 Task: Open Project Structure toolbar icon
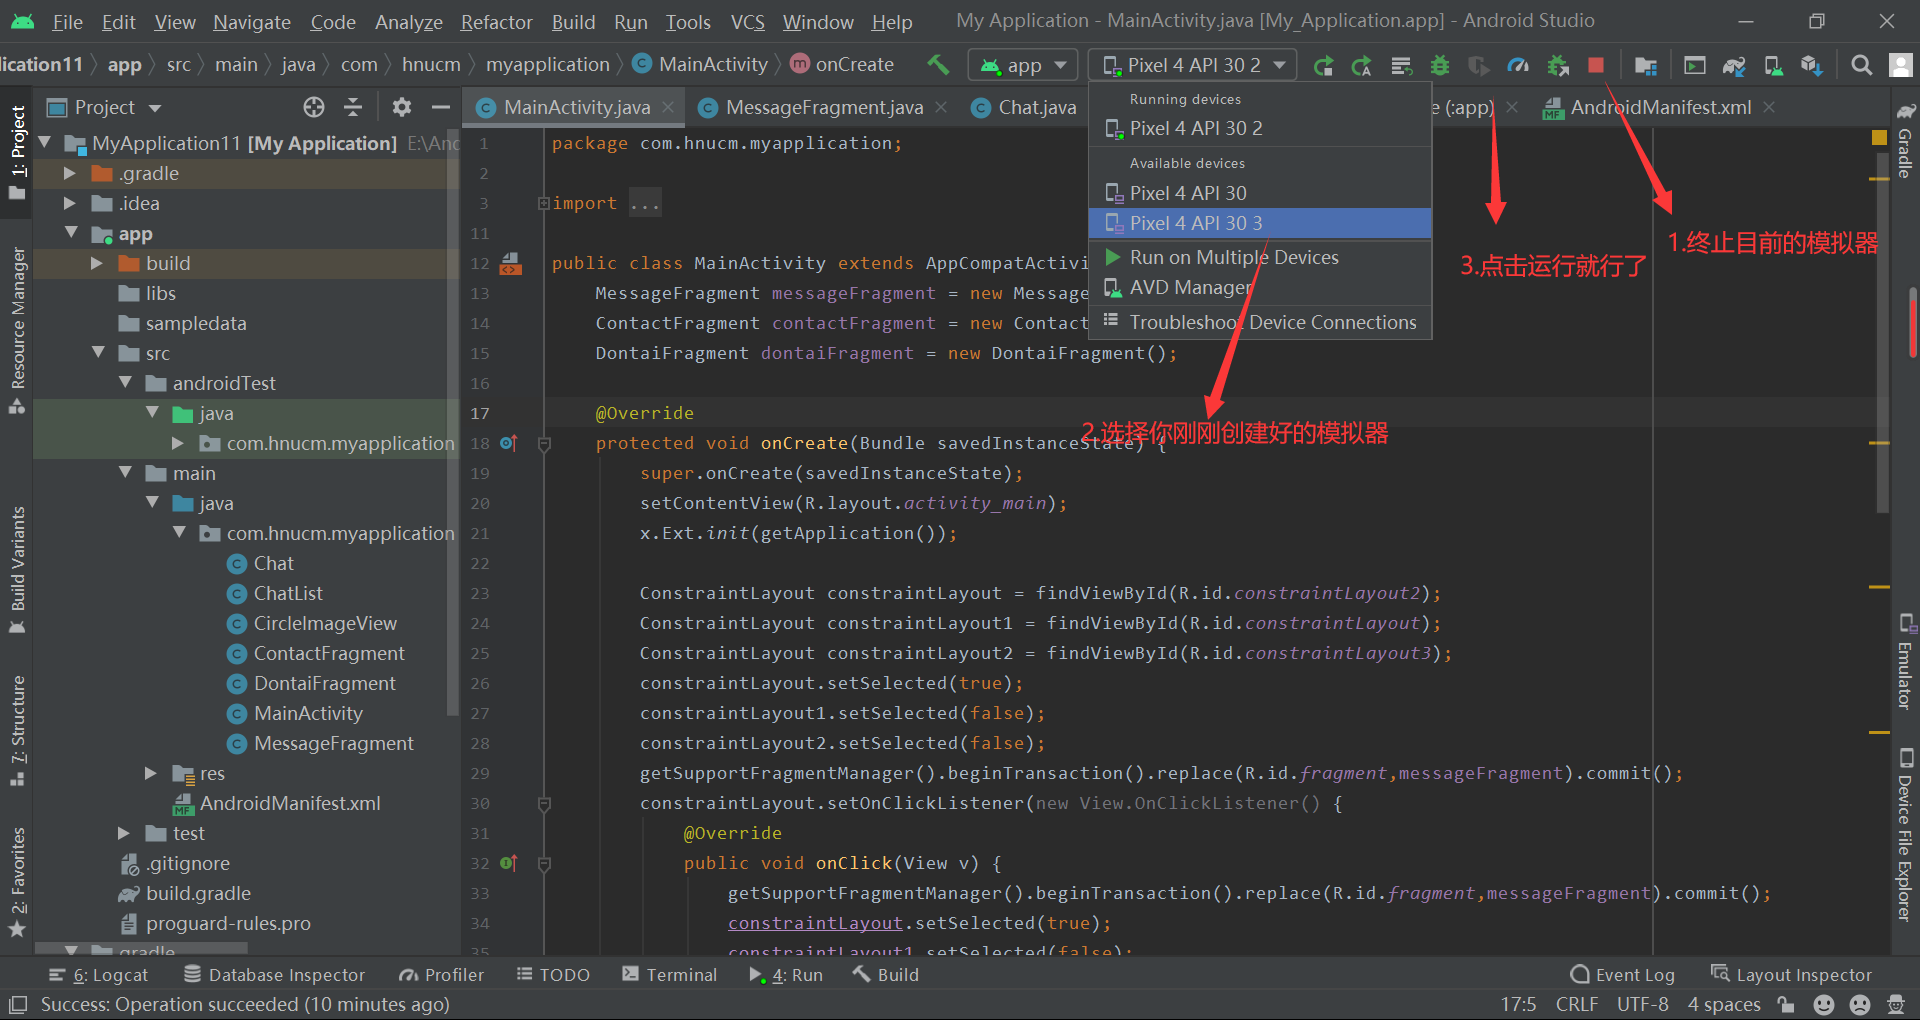tap(1645, 65)
